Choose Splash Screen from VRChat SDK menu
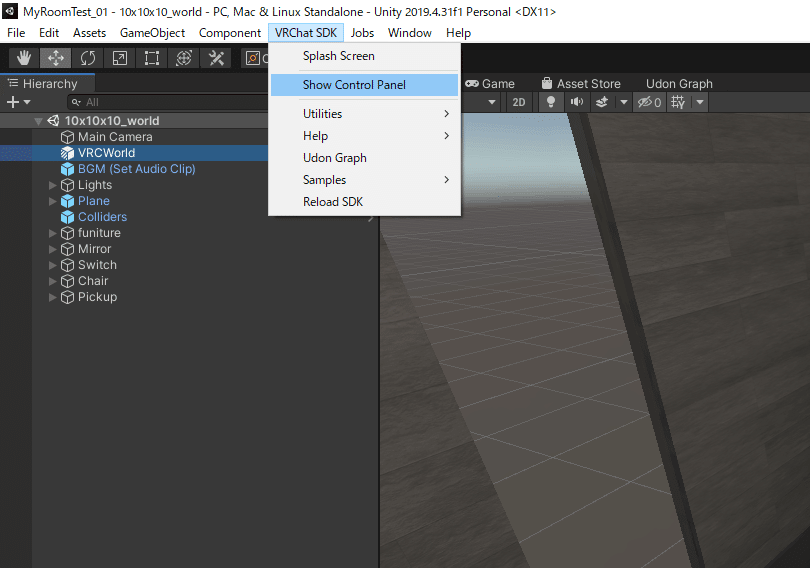The width and height of the screenshot is (810, 568). pyautogui.click(x=364, y=56)
